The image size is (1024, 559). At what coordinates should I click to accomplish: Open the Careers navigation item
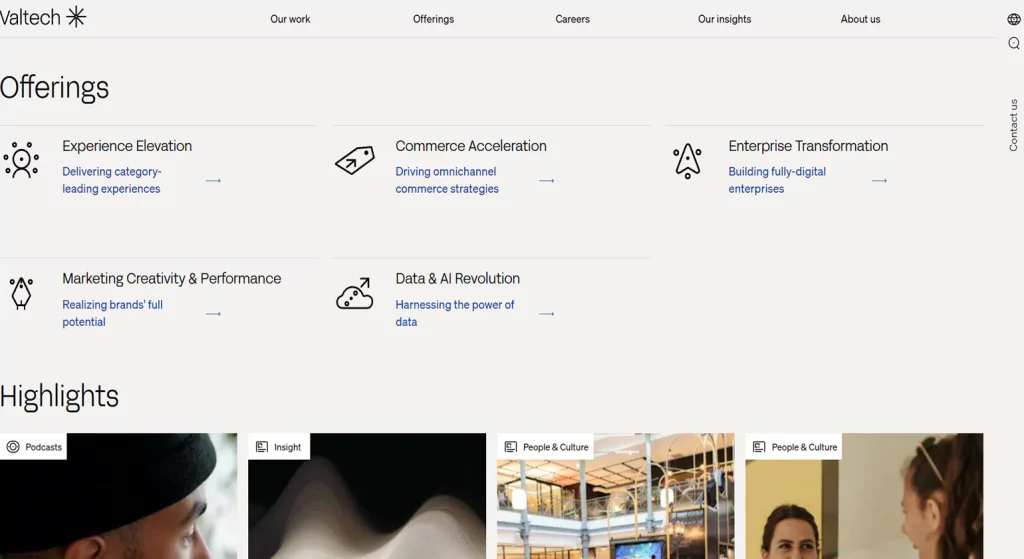572,19
